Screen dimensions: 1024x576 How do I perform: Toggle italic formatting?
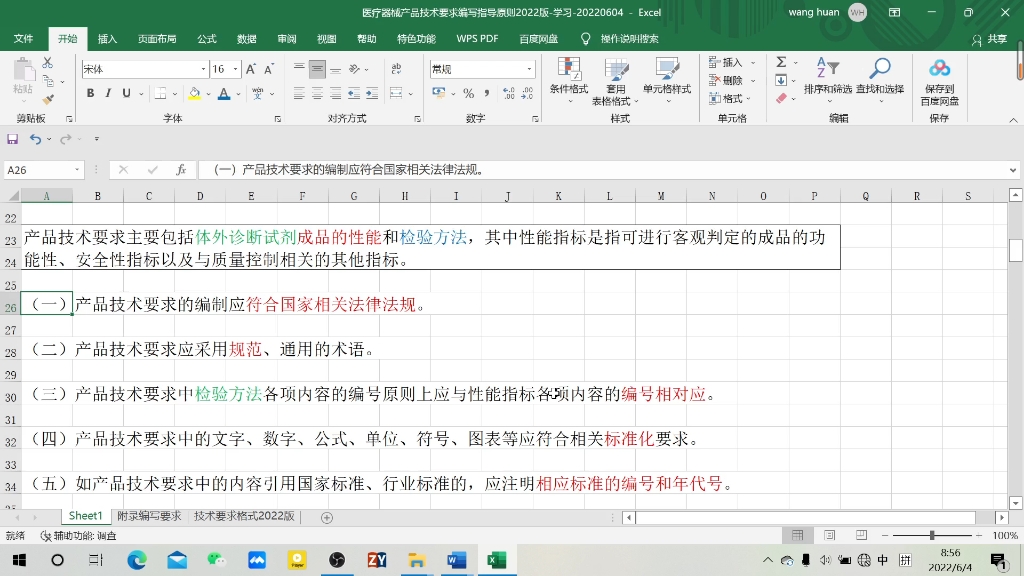click(107, 92)
